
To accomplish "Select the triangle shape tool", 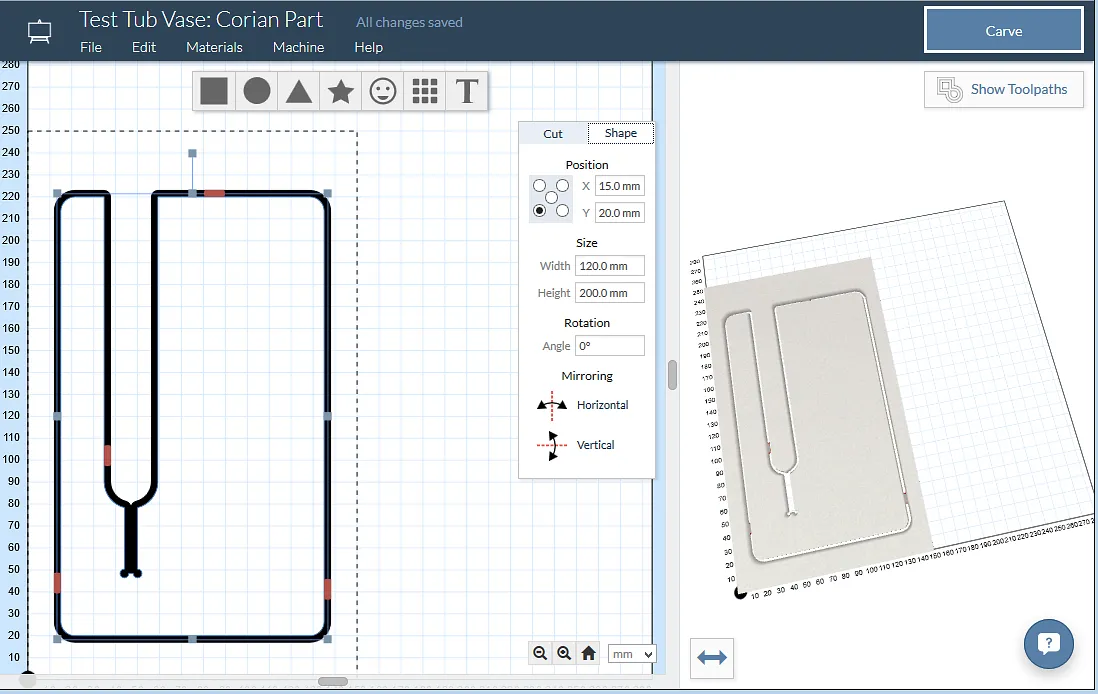I will 299,91.
